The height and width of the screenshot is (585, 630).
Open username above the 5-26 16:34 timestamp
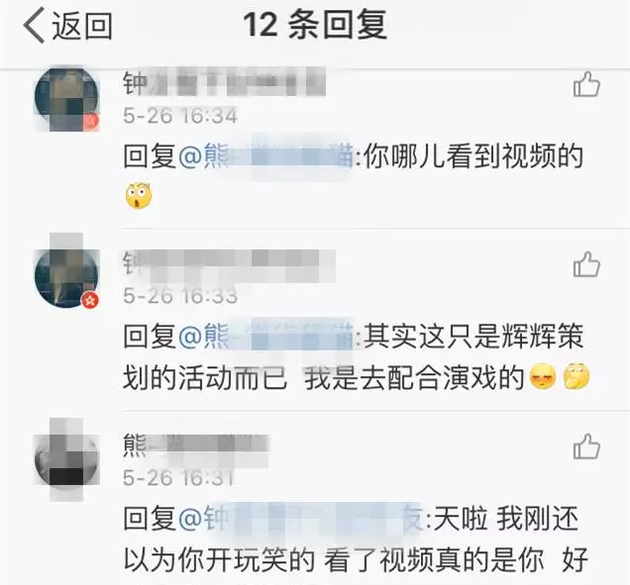click(224, 83)
